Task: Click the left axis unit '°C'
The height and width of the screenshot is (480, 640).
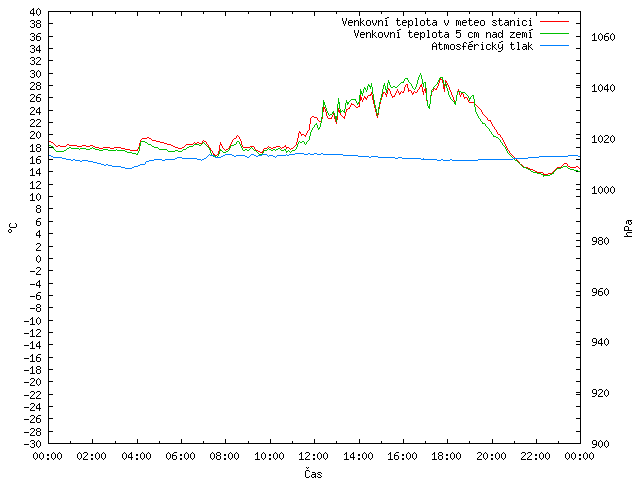Action: pos(13,228)
